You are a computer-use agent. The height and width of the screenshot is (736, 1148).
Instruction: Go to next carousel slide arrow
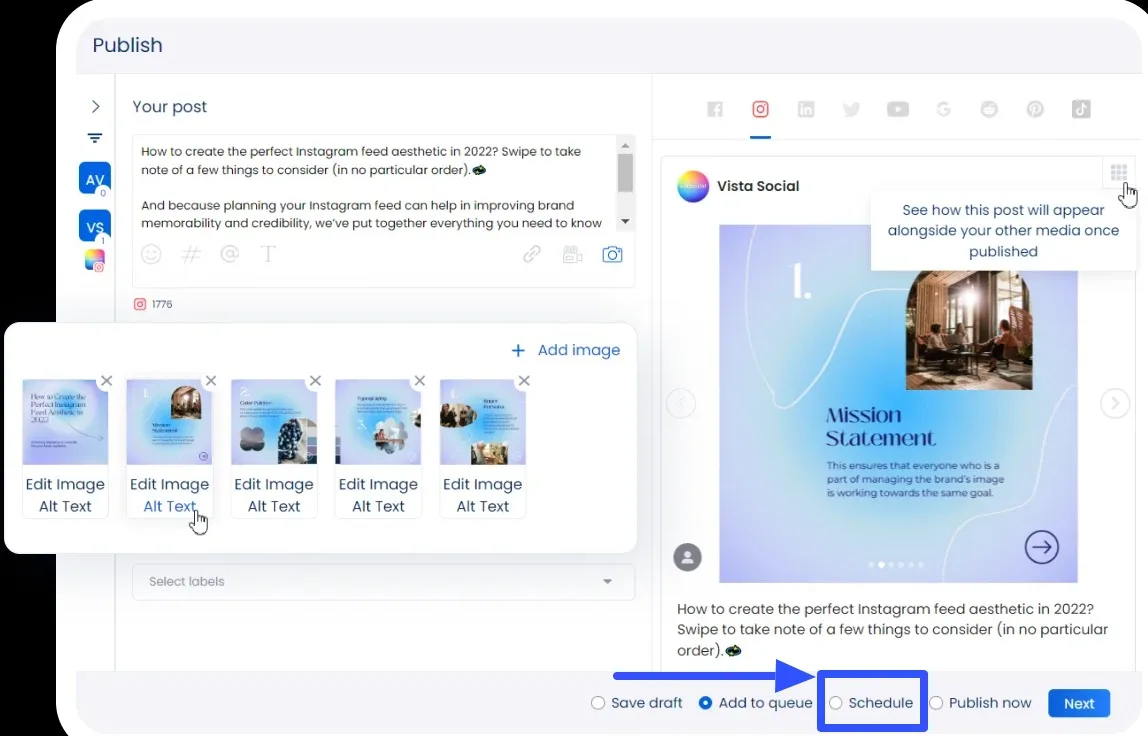(1114, 403)
